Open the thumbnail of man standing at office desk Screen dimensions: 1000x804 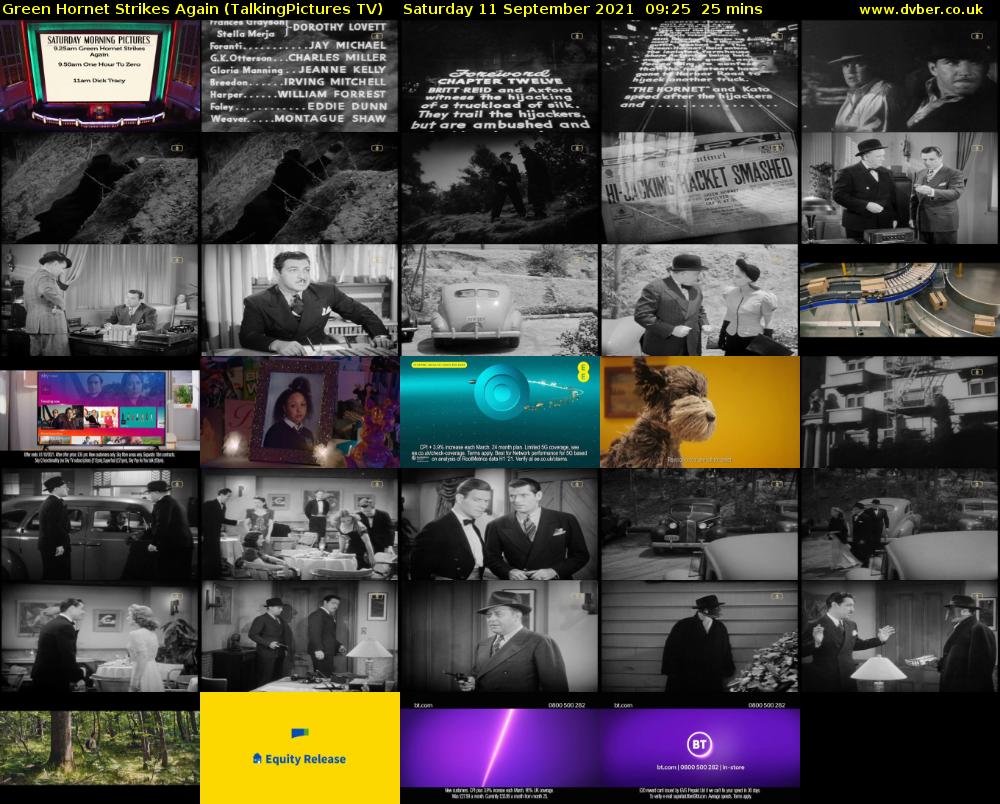[100, 300]
